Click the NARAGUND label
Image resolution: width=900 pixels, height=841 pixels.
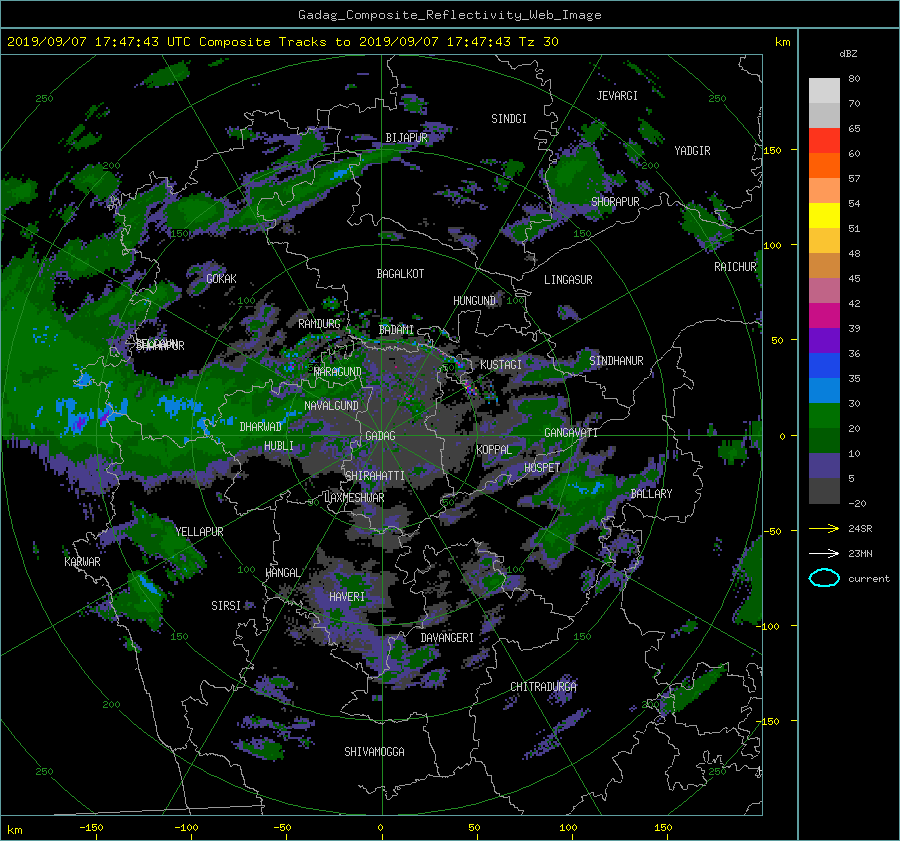pyautogui.click(x=338, y=371)
